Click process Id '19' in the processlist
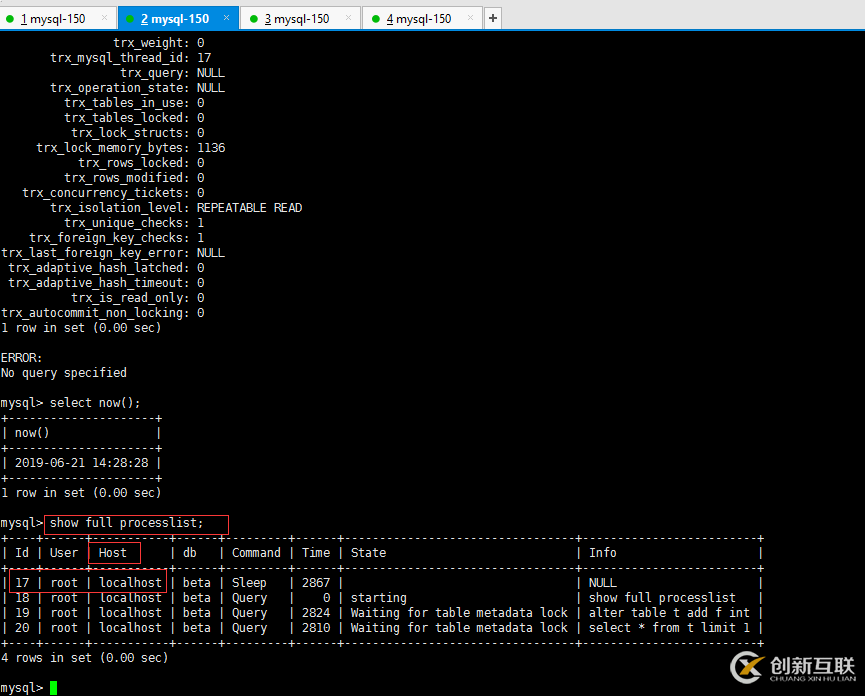 click(22, 613)
